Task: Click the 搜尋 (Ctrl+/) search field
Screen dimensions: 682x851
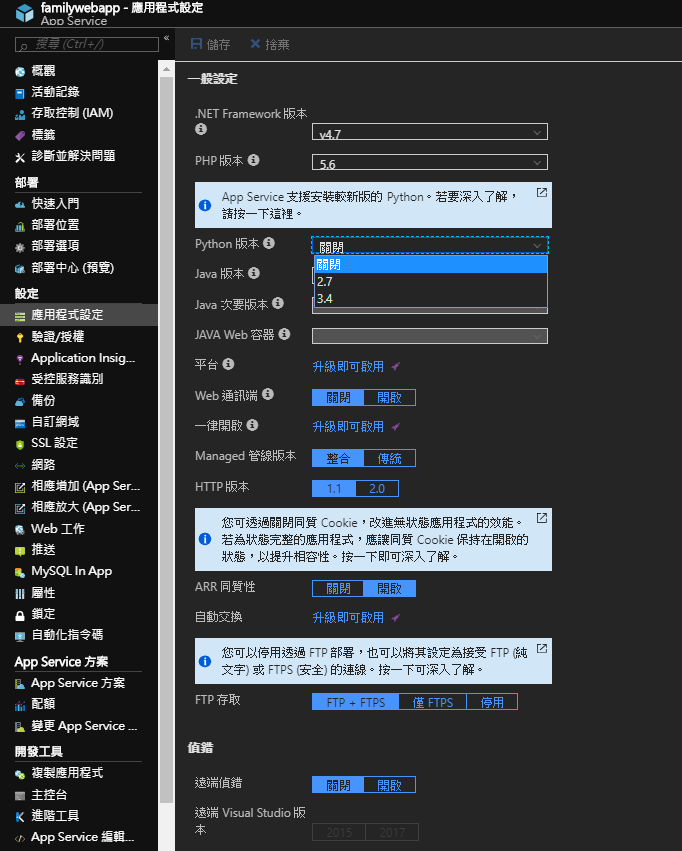Action: 87,45
